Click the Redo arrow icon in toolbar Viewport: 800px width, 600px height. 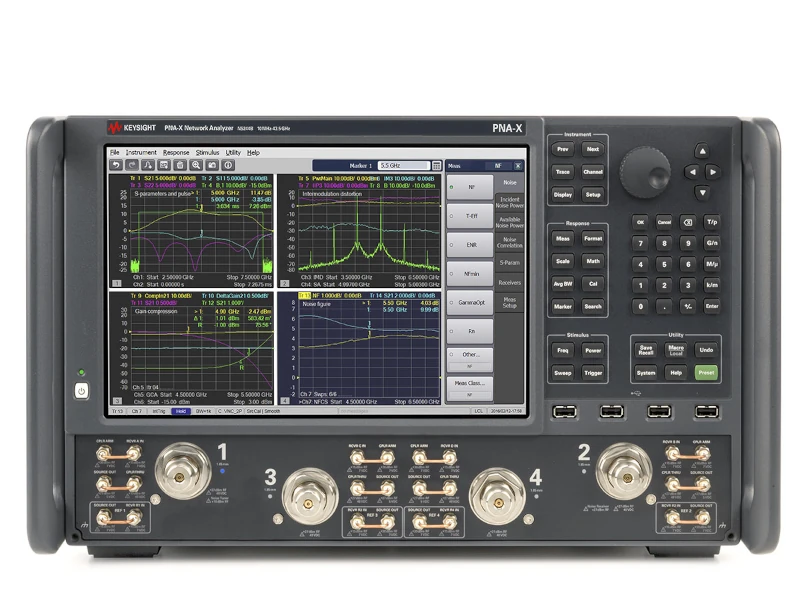[x=132, y=165]
